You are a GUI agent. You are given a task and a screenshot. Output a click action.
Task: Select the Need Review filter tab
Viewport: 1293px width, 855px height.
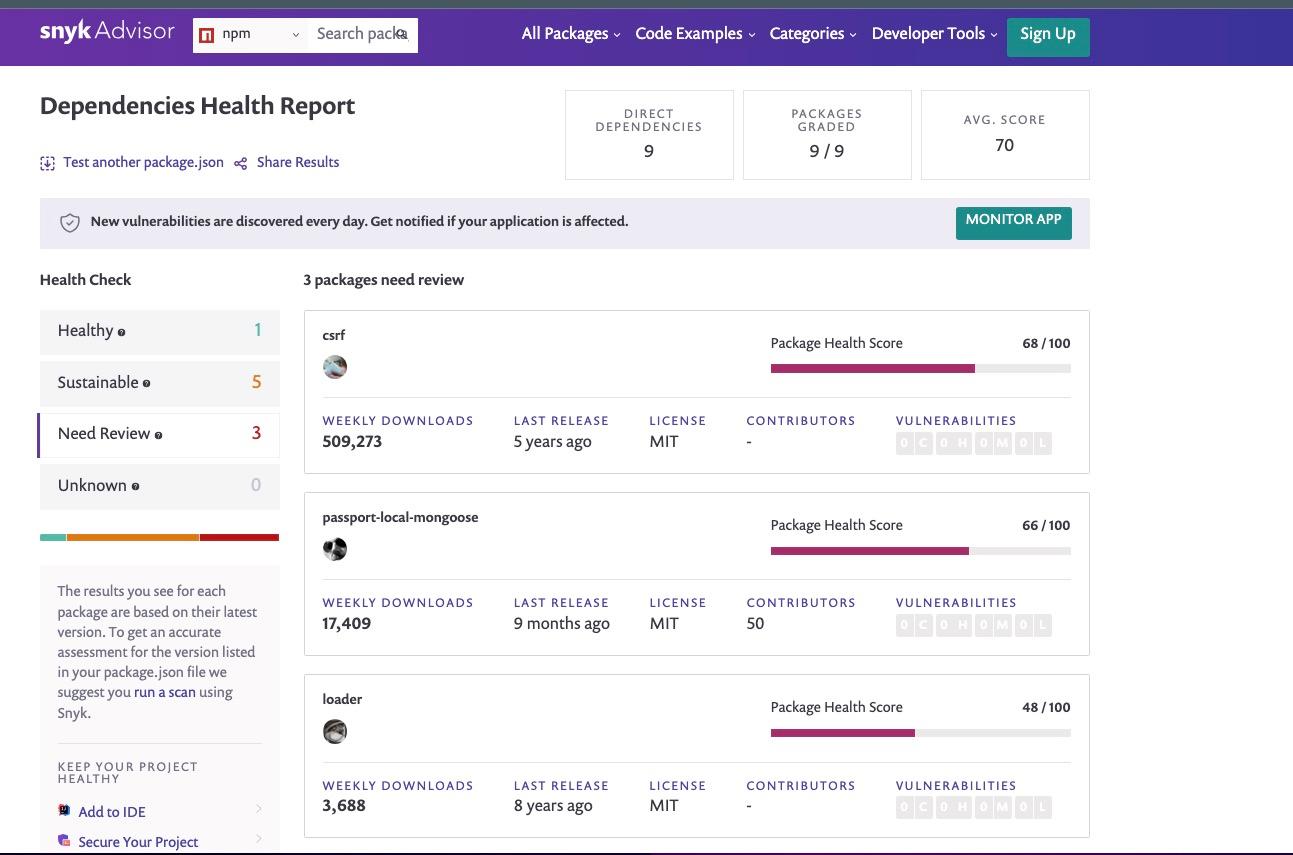tap(159, 435)
